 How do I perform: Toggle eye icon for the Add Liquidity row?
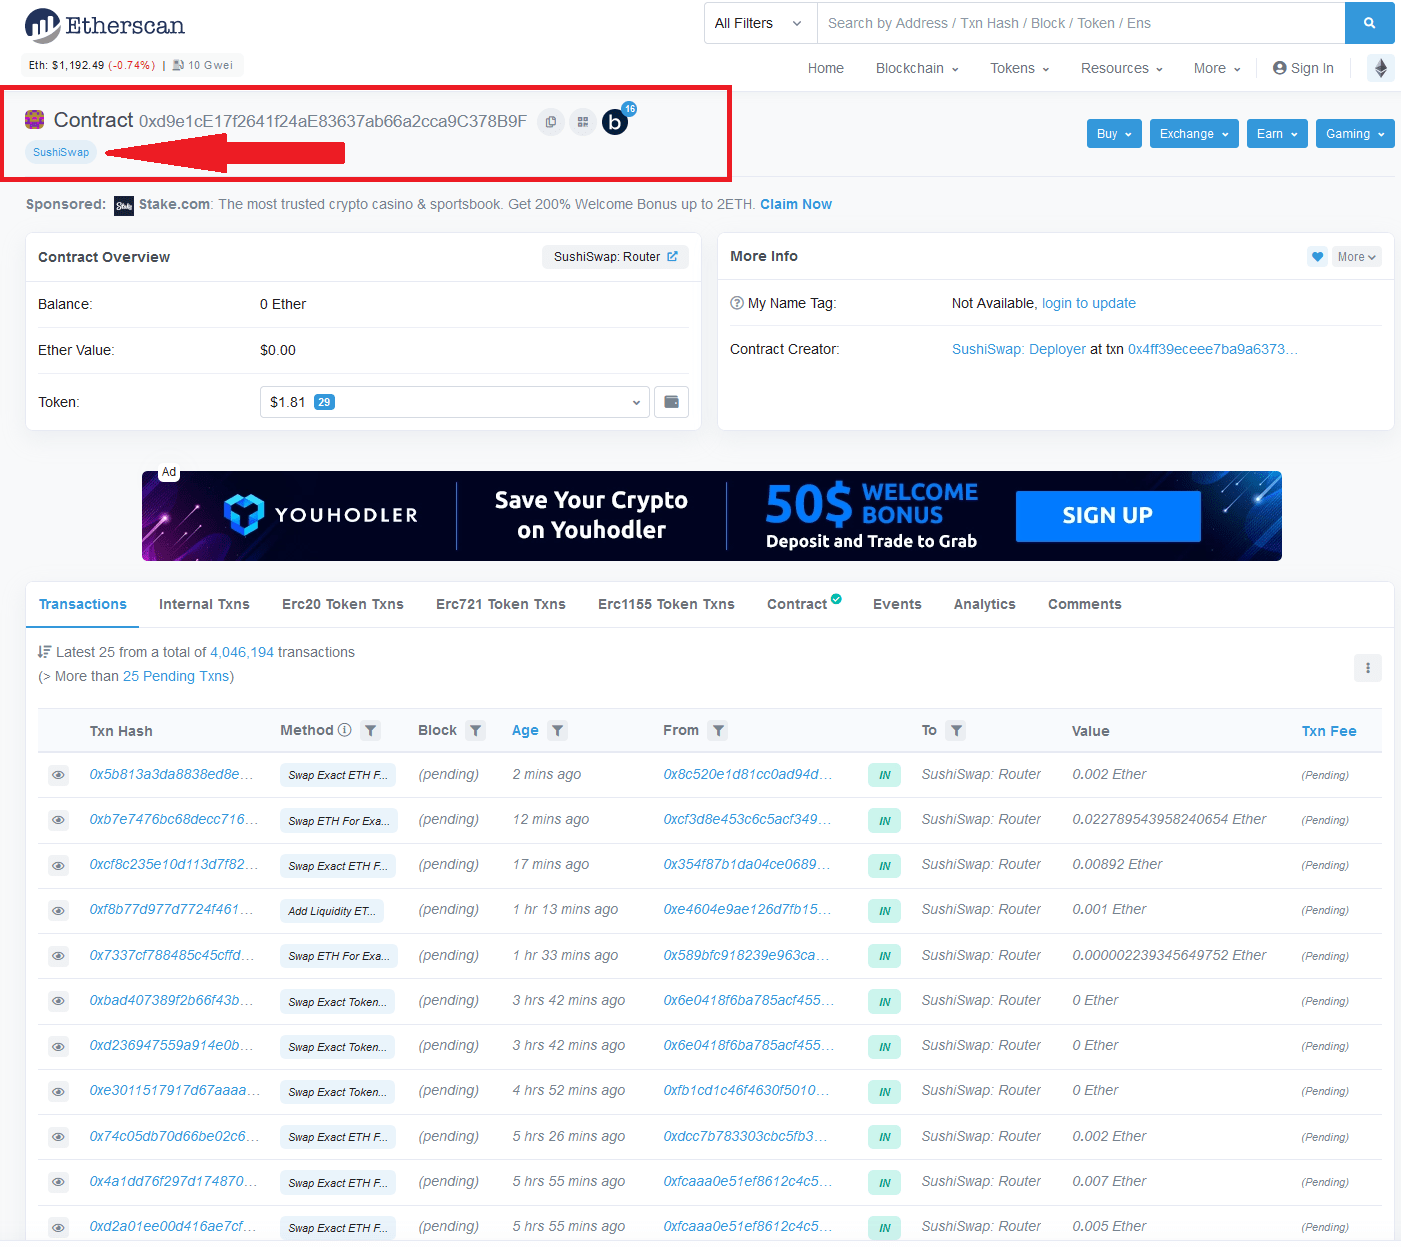click(59, 911)
